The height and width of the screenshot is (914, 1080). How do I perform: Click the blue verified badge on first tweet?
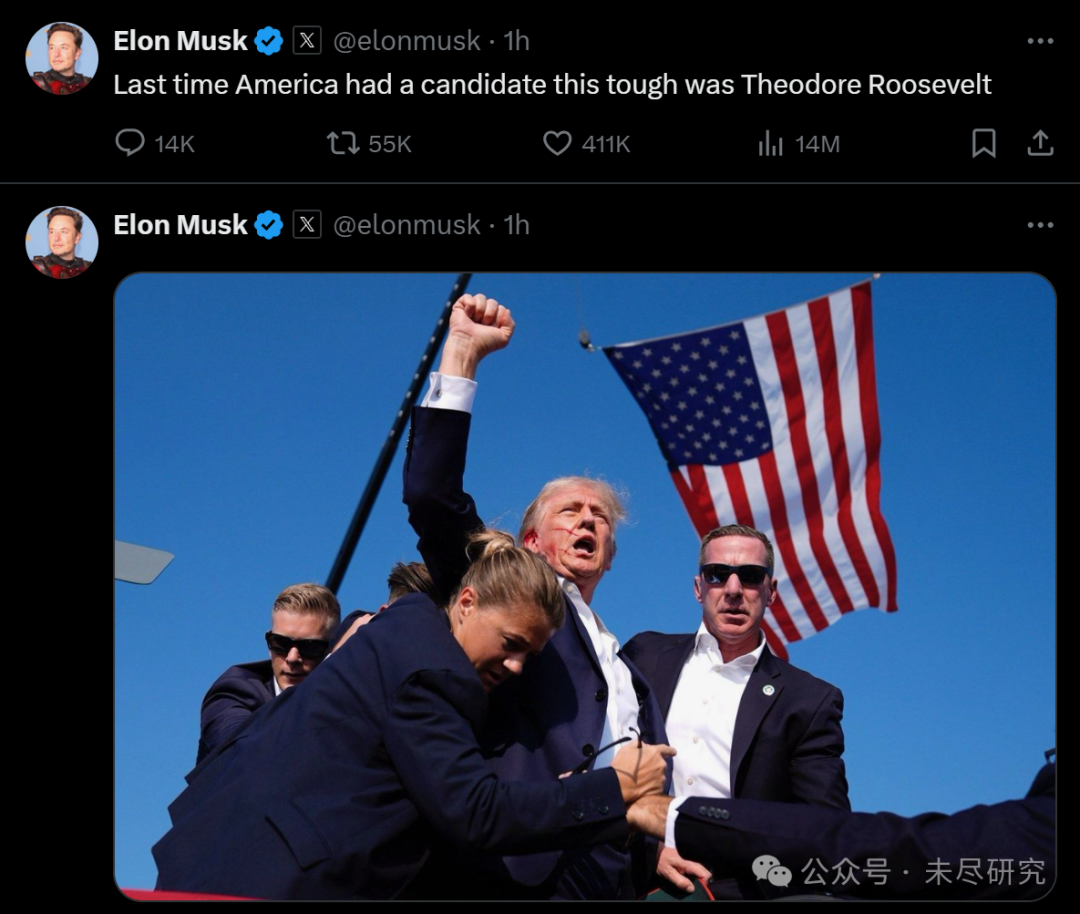(x=269, y=41)
